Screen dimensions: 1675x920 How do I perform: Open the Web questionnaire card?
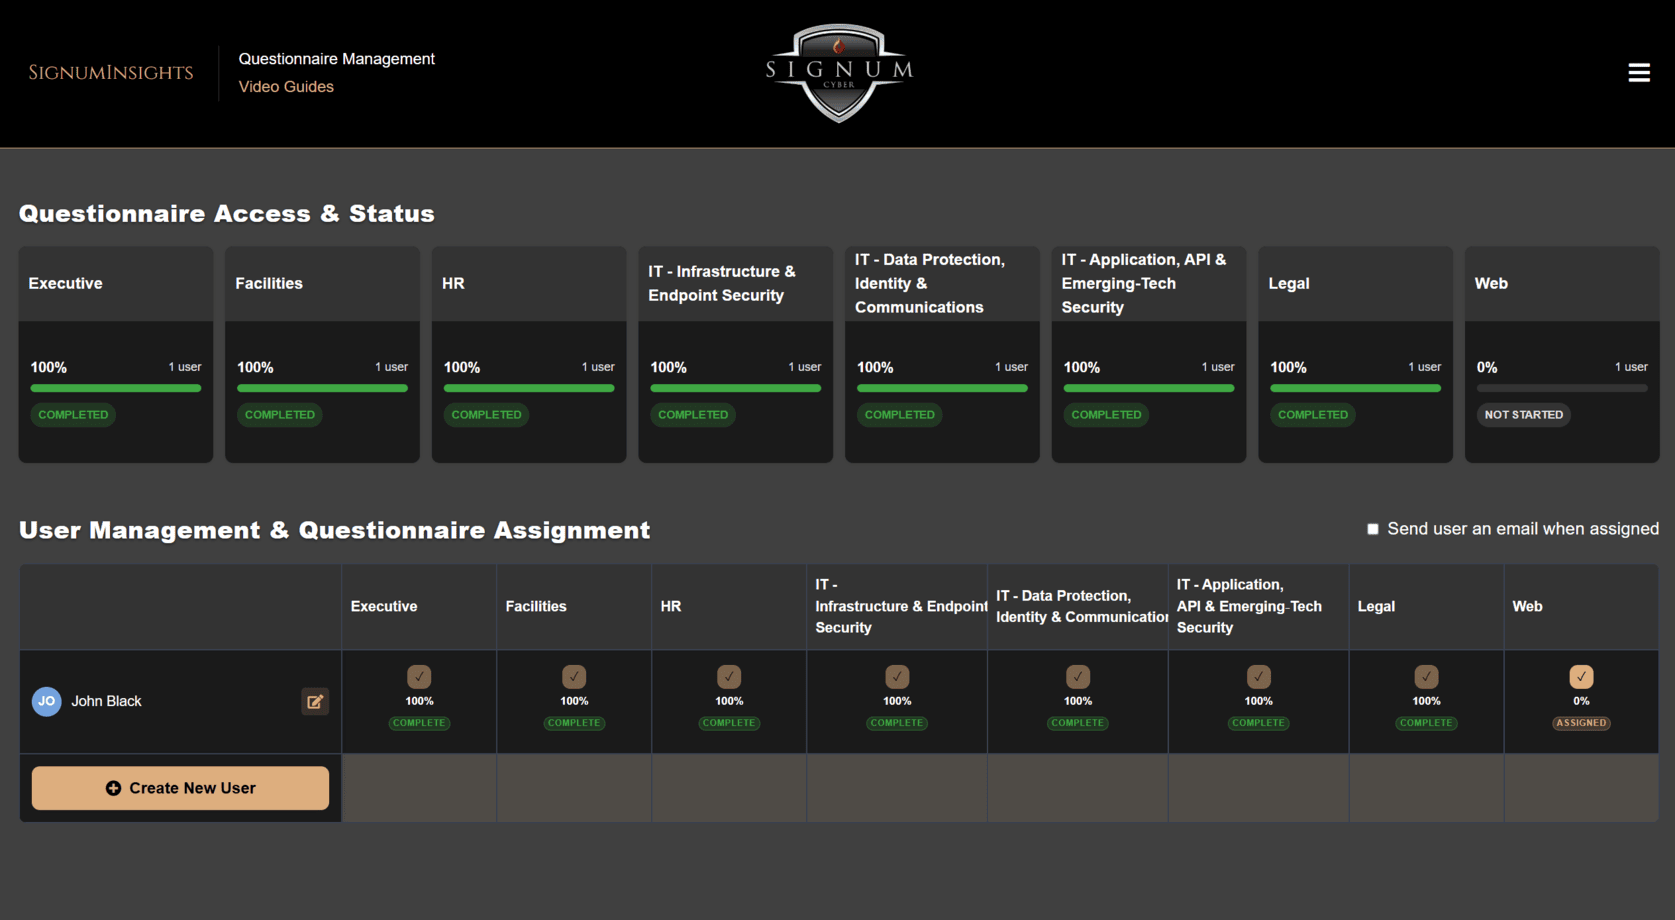[1562, 355]
